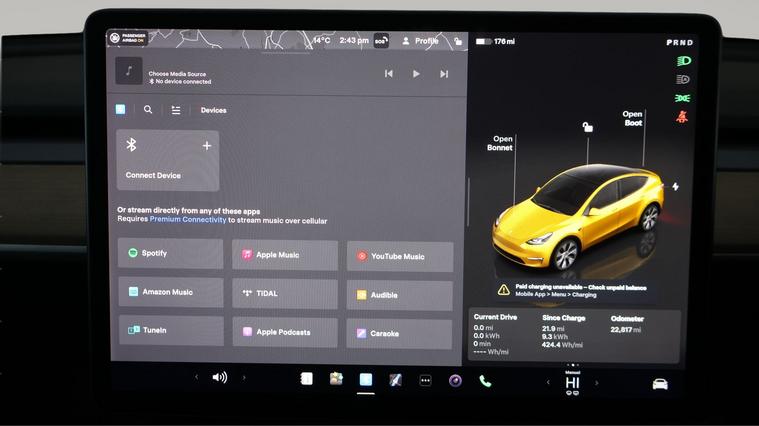Skip to the next track
The width and height of the screenshot is (759, 426).
444,73
